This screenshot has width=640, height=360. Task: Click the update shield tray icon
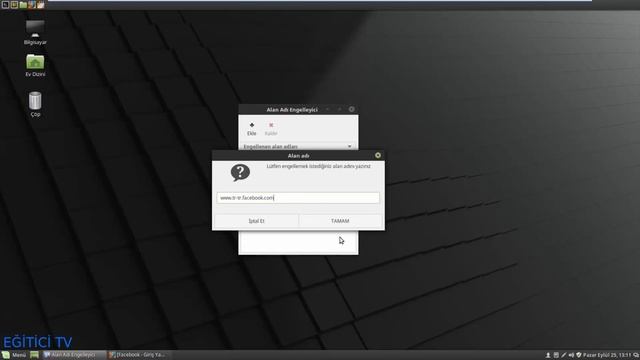[x=579, y=355]
